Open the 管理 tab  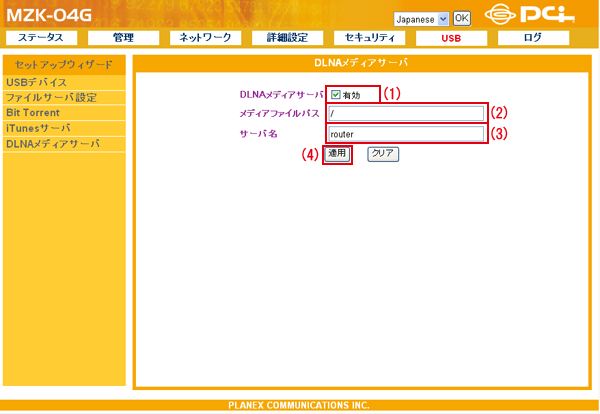pyautogui.click(x=123, y=38)
